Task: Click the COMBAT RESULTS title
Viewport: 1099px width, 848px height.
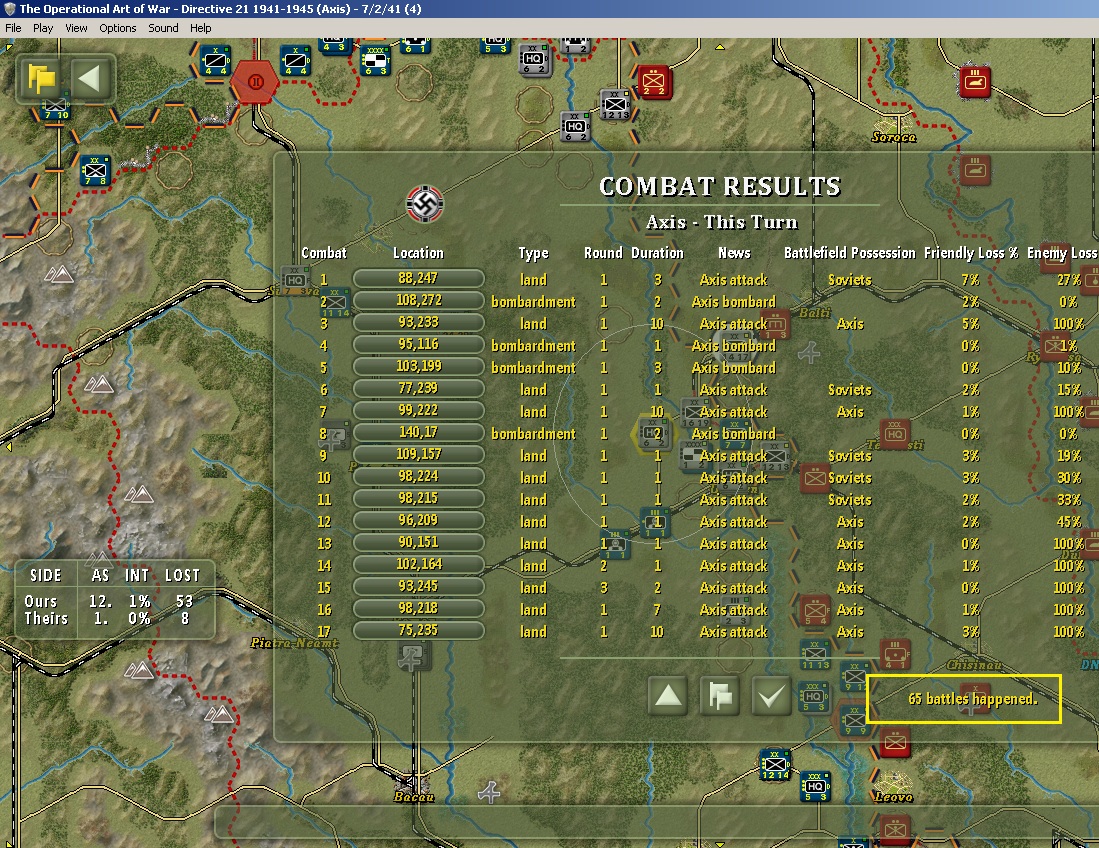Action: pyautogui.click(x=720, y=186)
